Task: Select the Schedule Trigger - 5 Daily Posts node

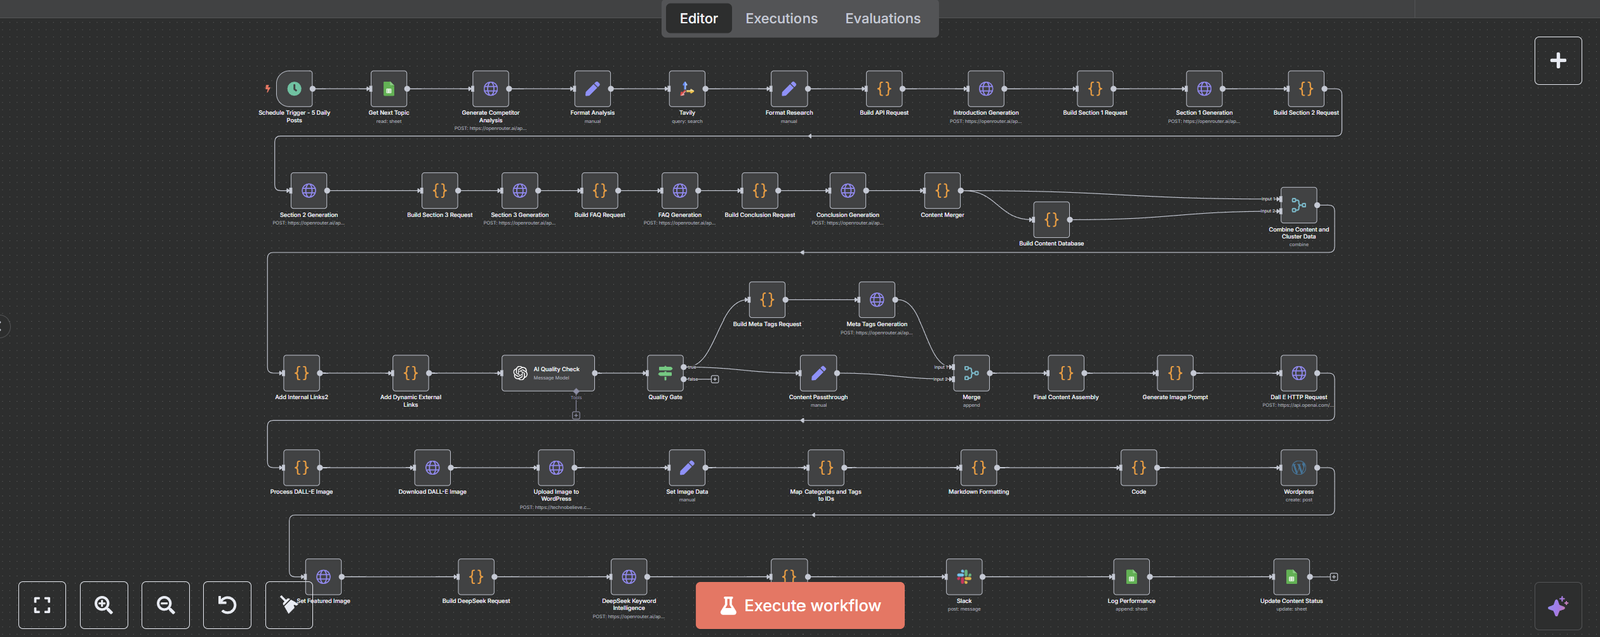Action: [x=294, y=89]
